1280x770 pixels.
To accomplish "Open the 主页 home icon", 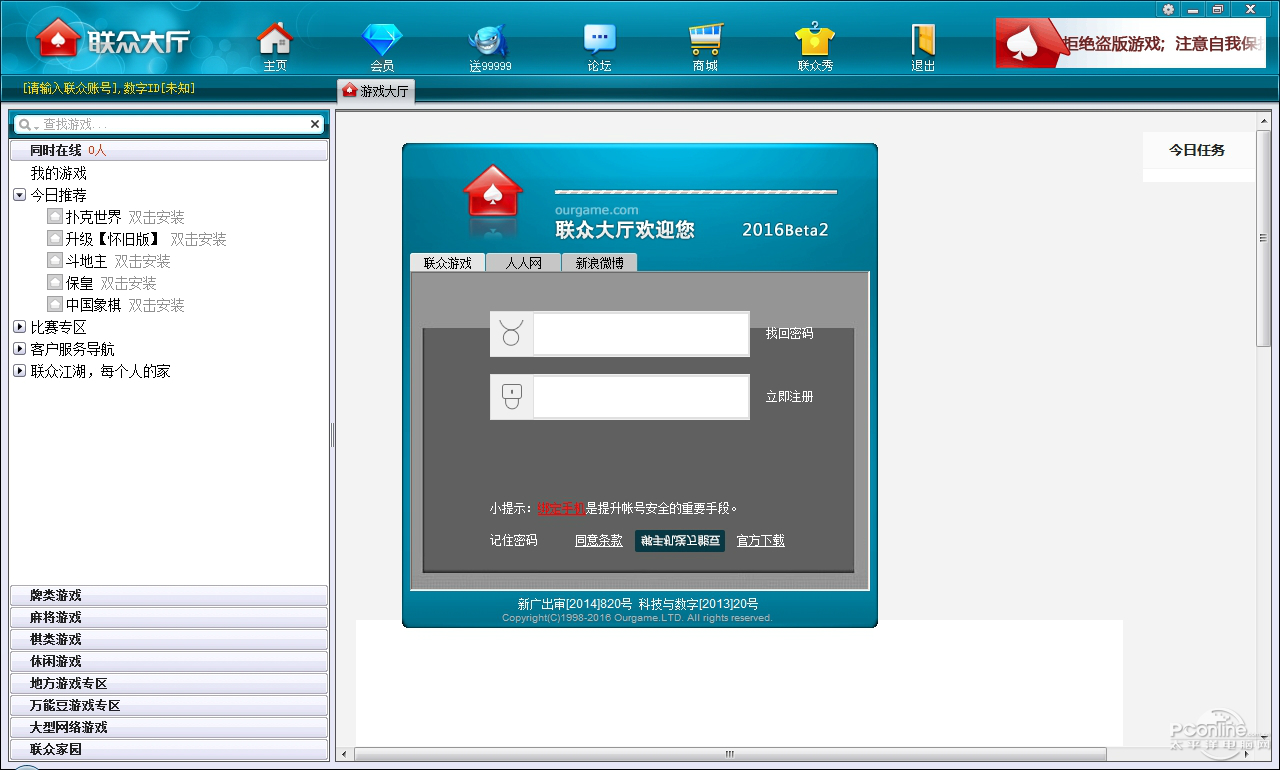I will [x=275, y=42].
